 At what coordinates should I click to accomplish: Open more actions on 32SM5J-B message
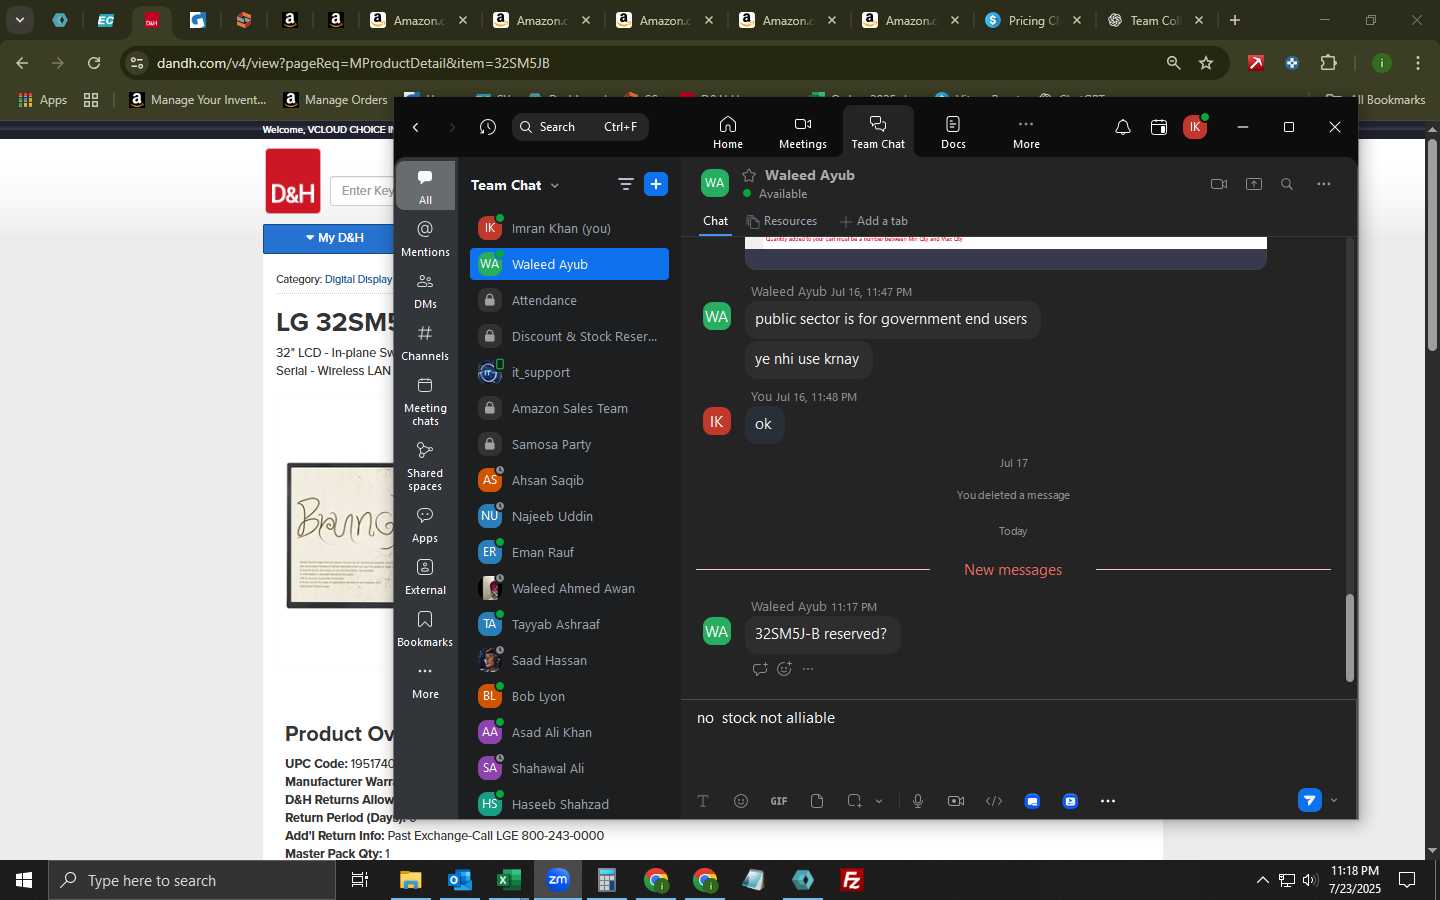coord(808,669)
